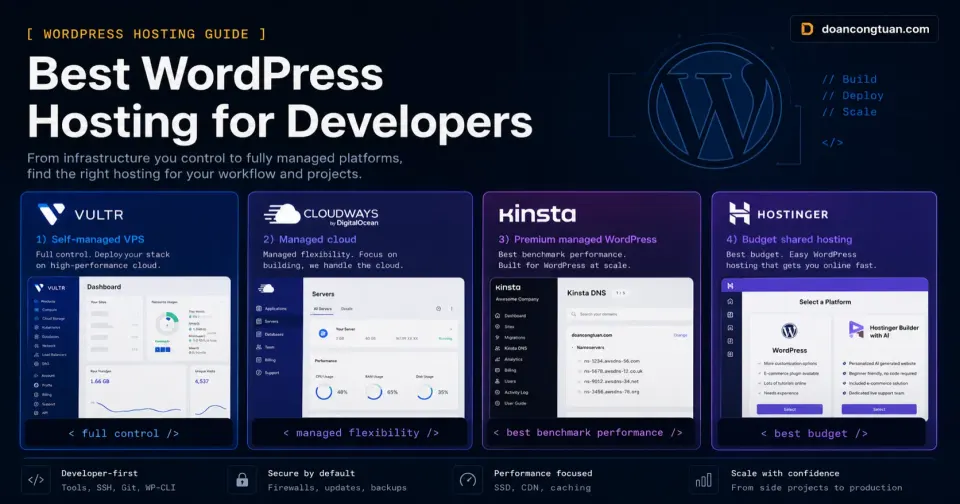
Task: Click nameserver ns-5678.awsdns-12.co.uk
Action: (x=613, y=371)
